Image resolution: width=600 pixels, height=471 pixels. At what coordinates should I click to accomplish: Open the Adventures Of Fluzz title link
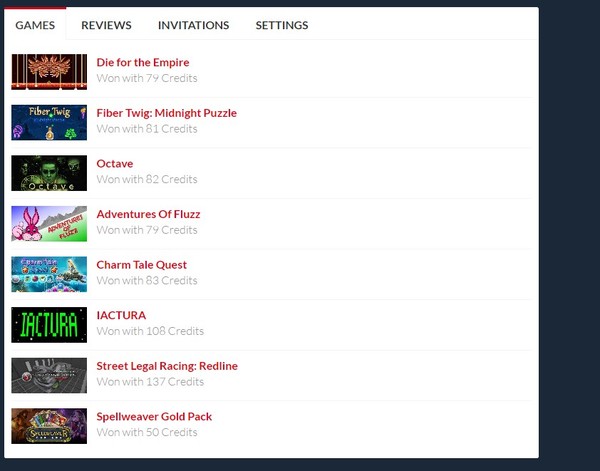point(148,214)
